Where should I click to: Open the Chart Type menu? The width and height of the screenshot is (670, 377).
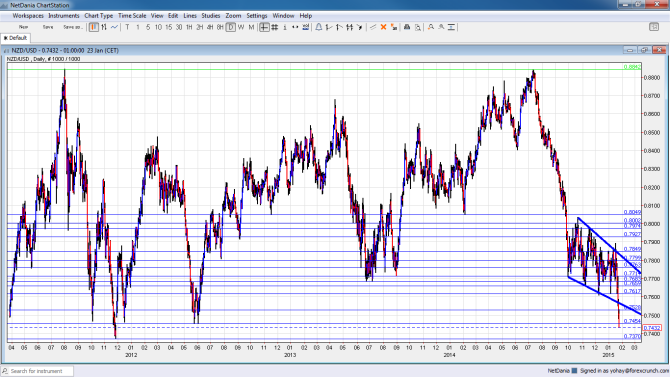point(99,16)
